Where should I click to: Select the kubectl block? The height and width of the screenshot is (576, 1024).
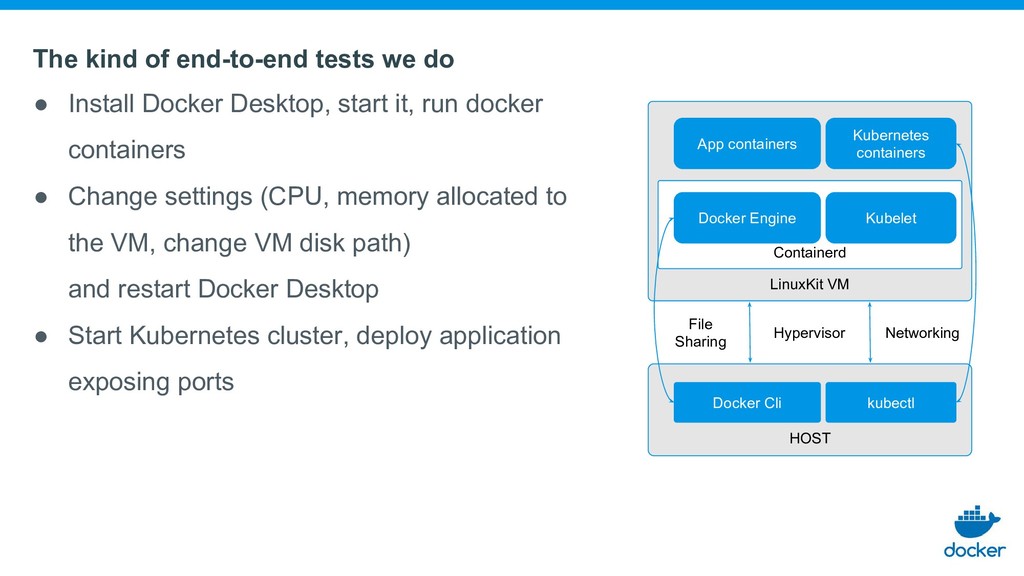click(891, 402)
